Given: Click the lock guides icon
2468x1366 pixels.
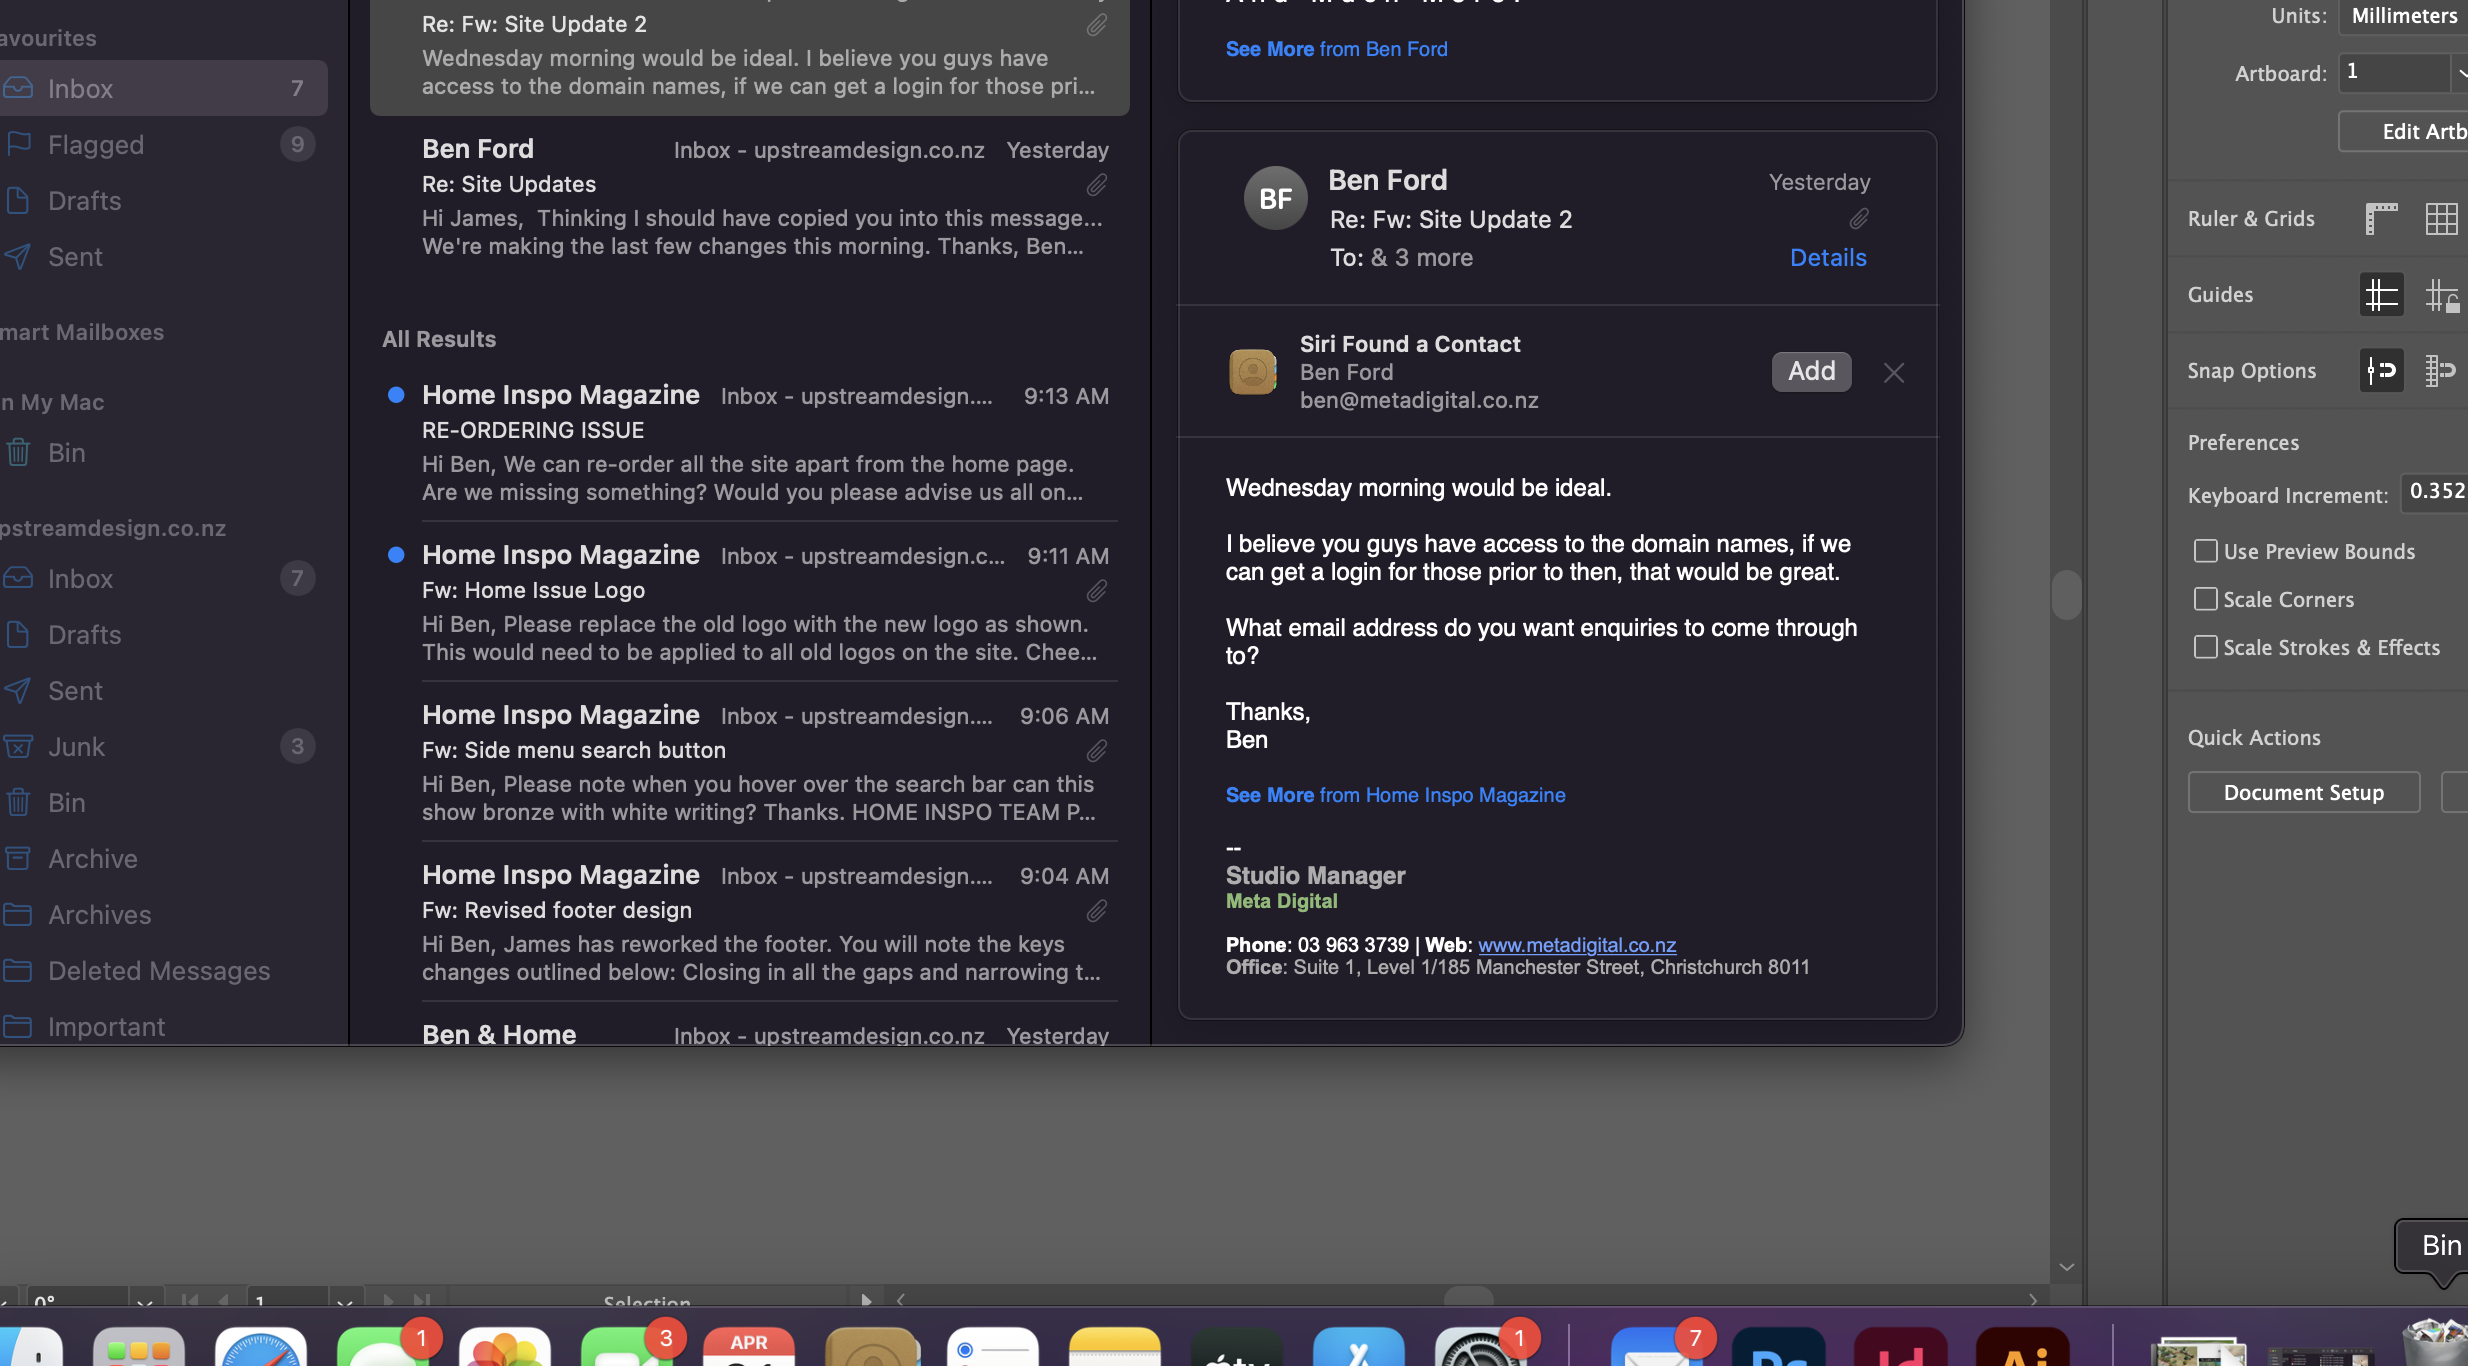Looking at the screenshot, I should point(2441,295).
